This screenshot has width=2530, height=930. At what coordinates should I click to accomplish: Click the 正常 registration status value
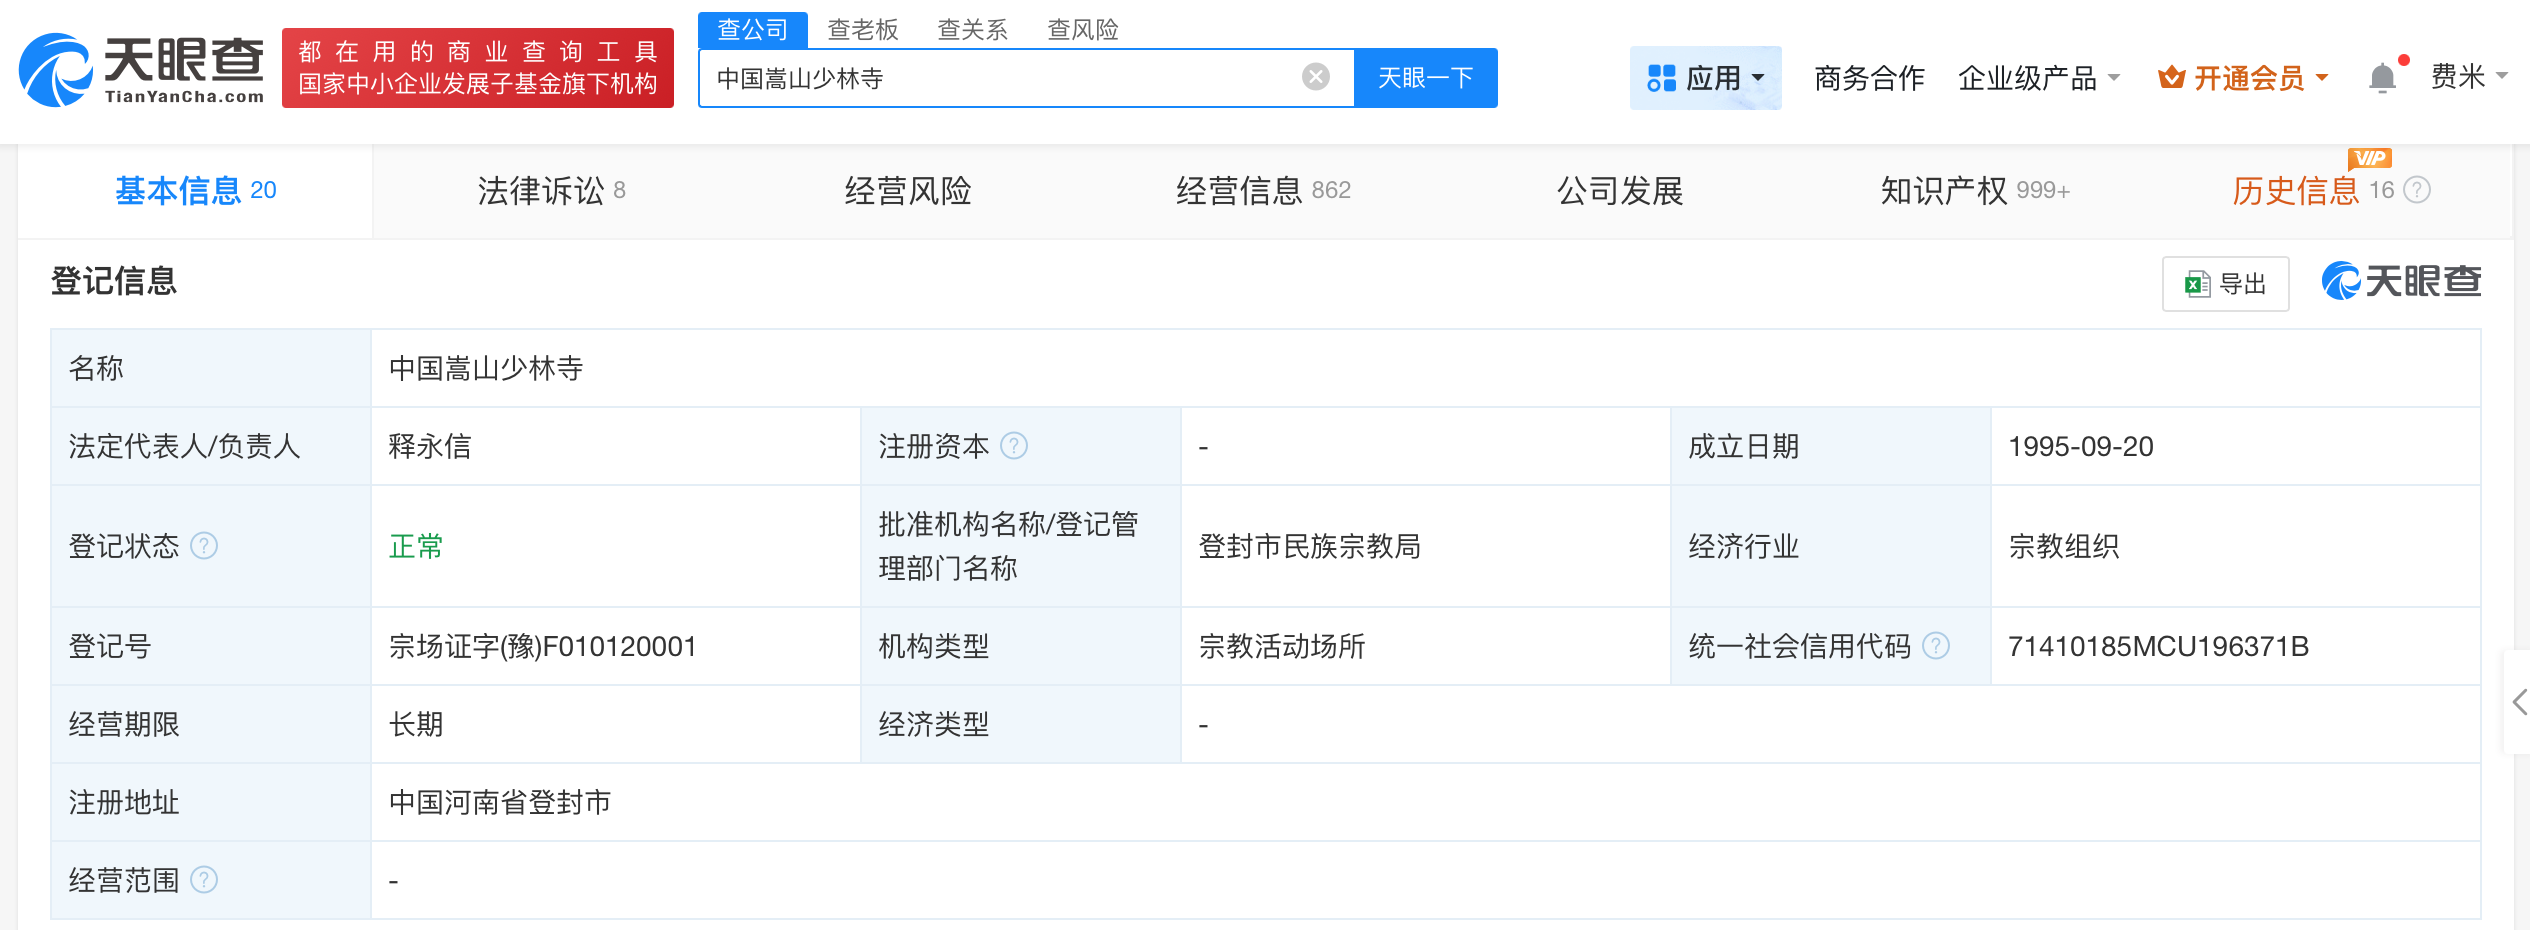click(x=416, y=546)
